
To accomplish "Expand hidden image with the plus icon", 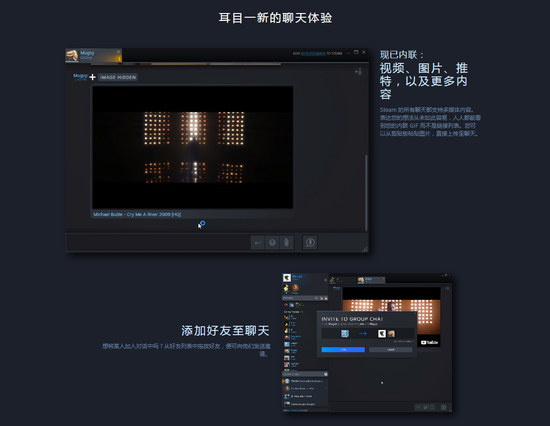I will [92, 77].
